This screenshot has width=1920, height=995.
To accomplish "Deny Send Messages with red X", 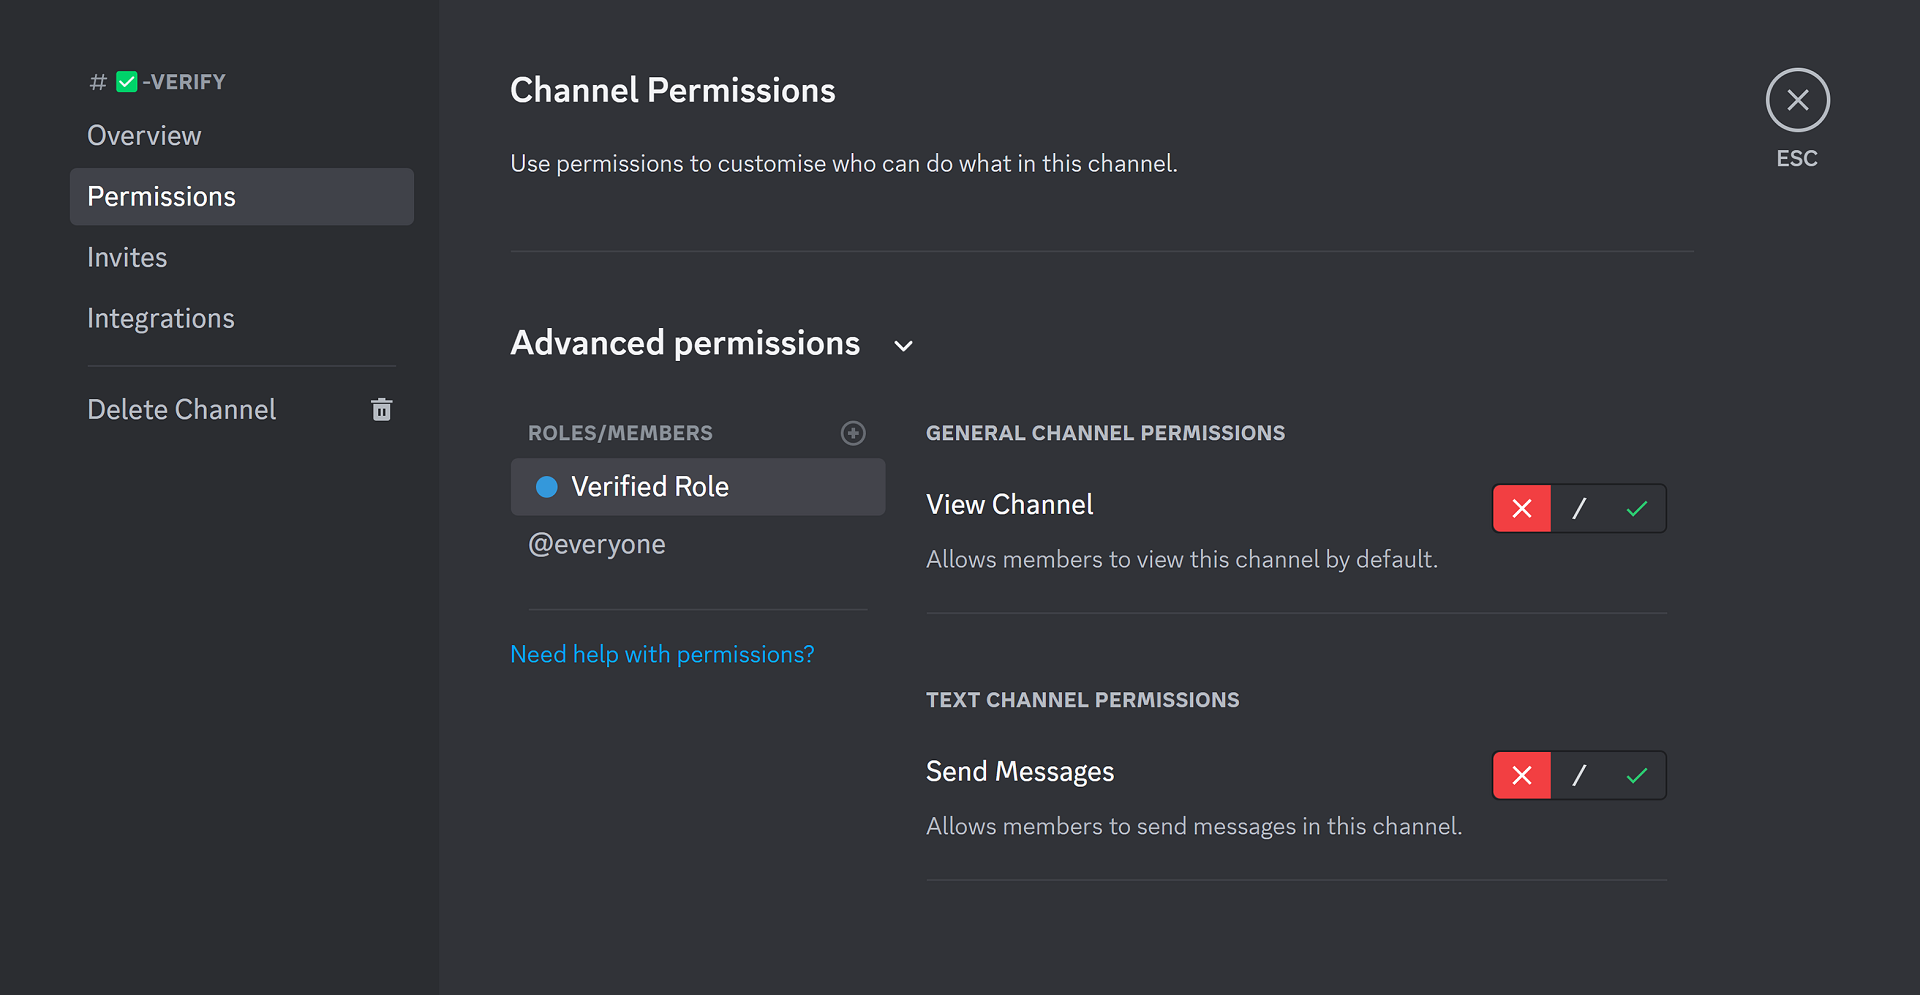I will [x=1522, y=776].
